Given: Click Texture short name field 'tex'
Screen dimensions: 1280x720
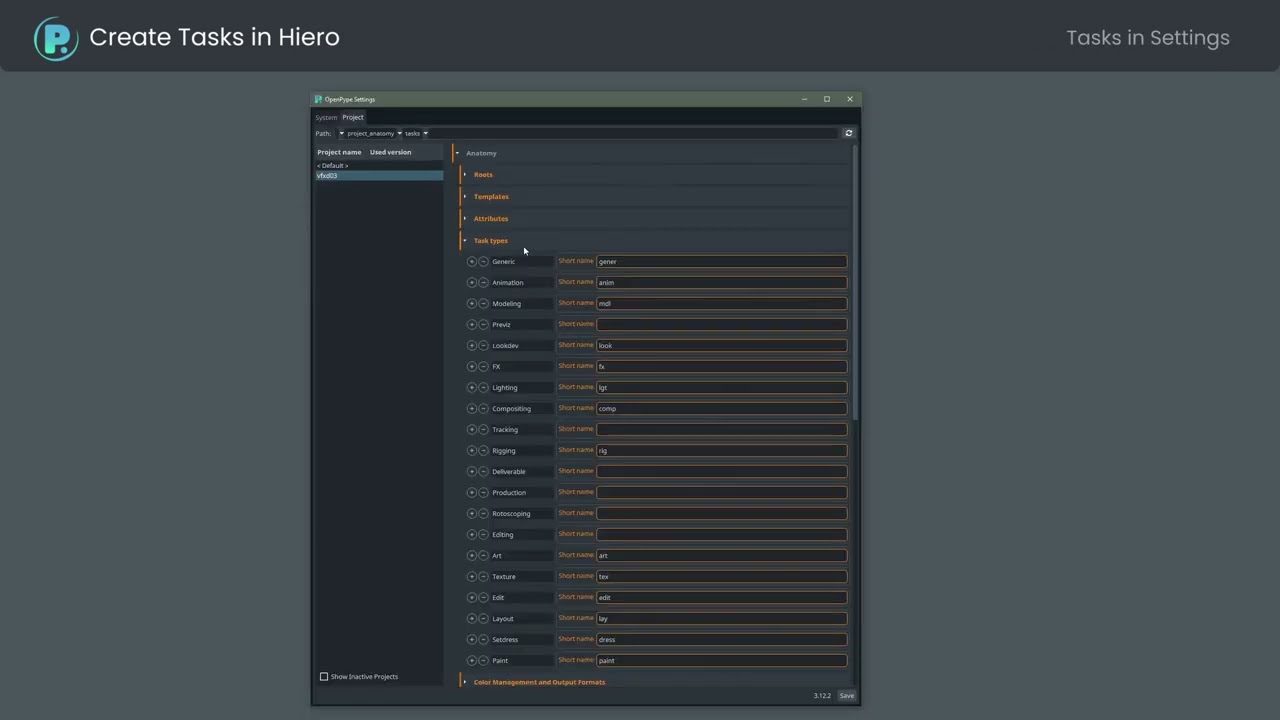Looking at the screenshot, I should [721, 576].
